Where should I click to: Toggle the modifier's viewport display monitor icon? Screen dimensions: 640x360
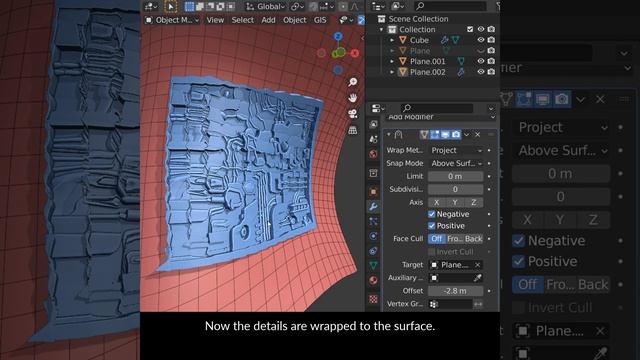445,134
